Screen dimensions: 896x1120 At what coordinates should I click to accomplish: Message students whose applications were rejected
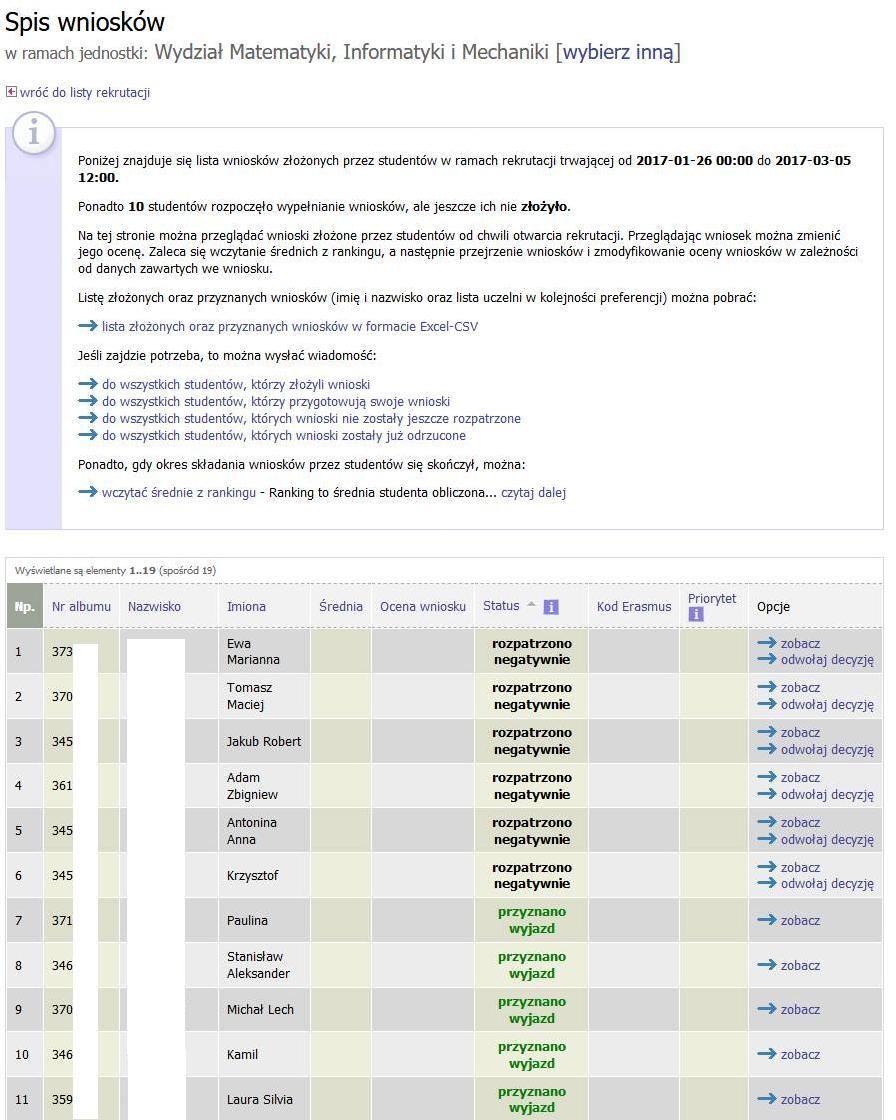(284, 436)
